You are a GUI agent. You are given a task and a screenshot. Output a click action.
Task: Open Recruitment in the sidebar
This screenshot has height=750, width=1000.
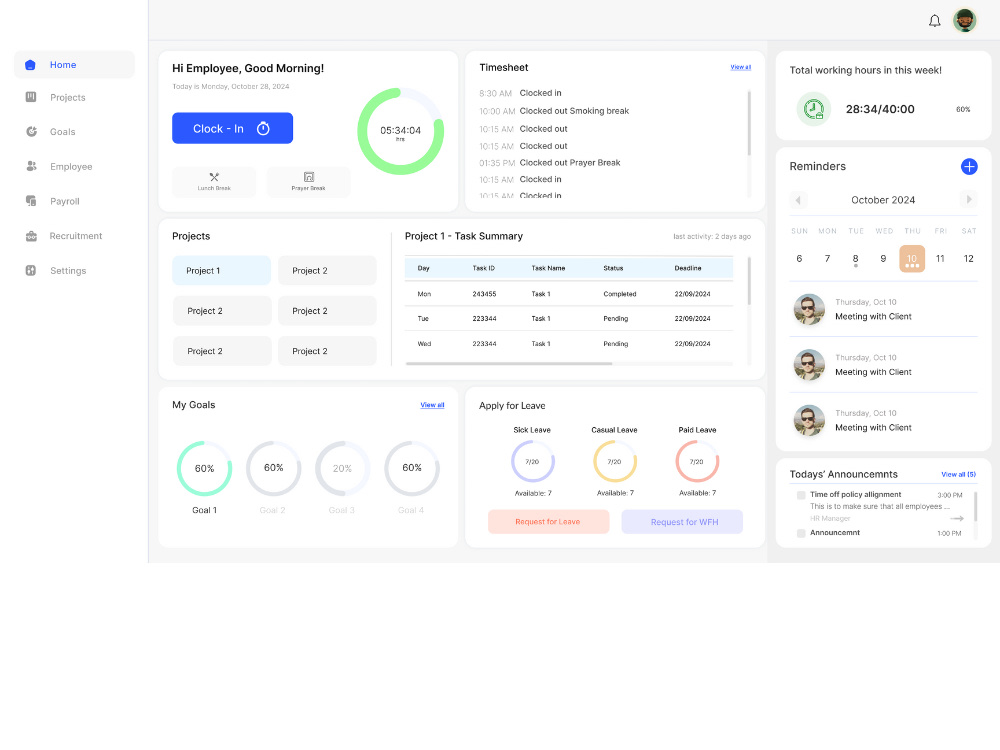click(74, 236)
